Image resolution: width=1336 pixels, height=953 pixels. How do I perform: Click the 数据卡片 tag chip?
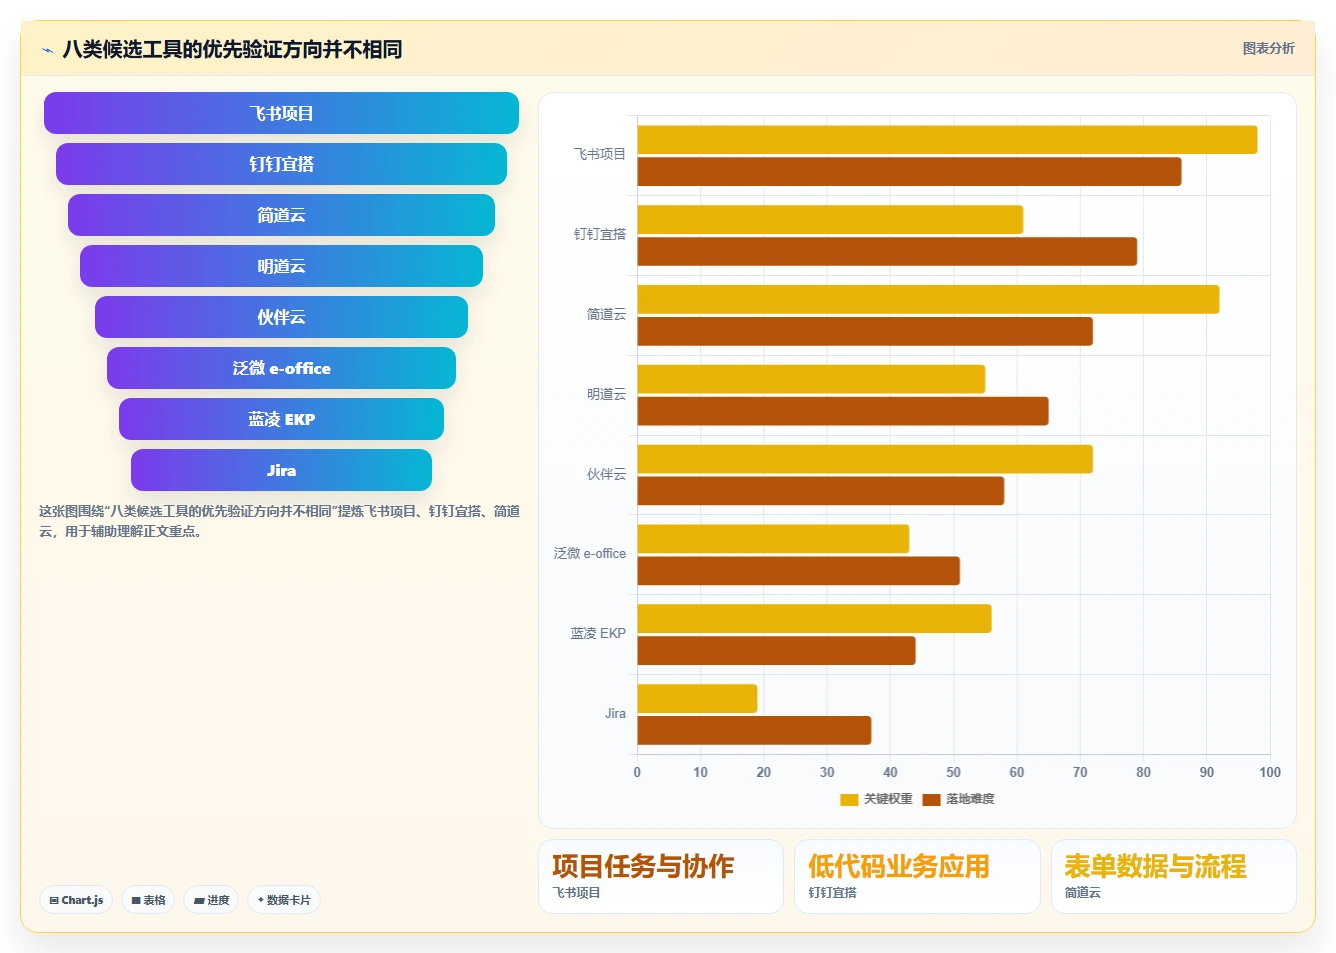(284, 900)
